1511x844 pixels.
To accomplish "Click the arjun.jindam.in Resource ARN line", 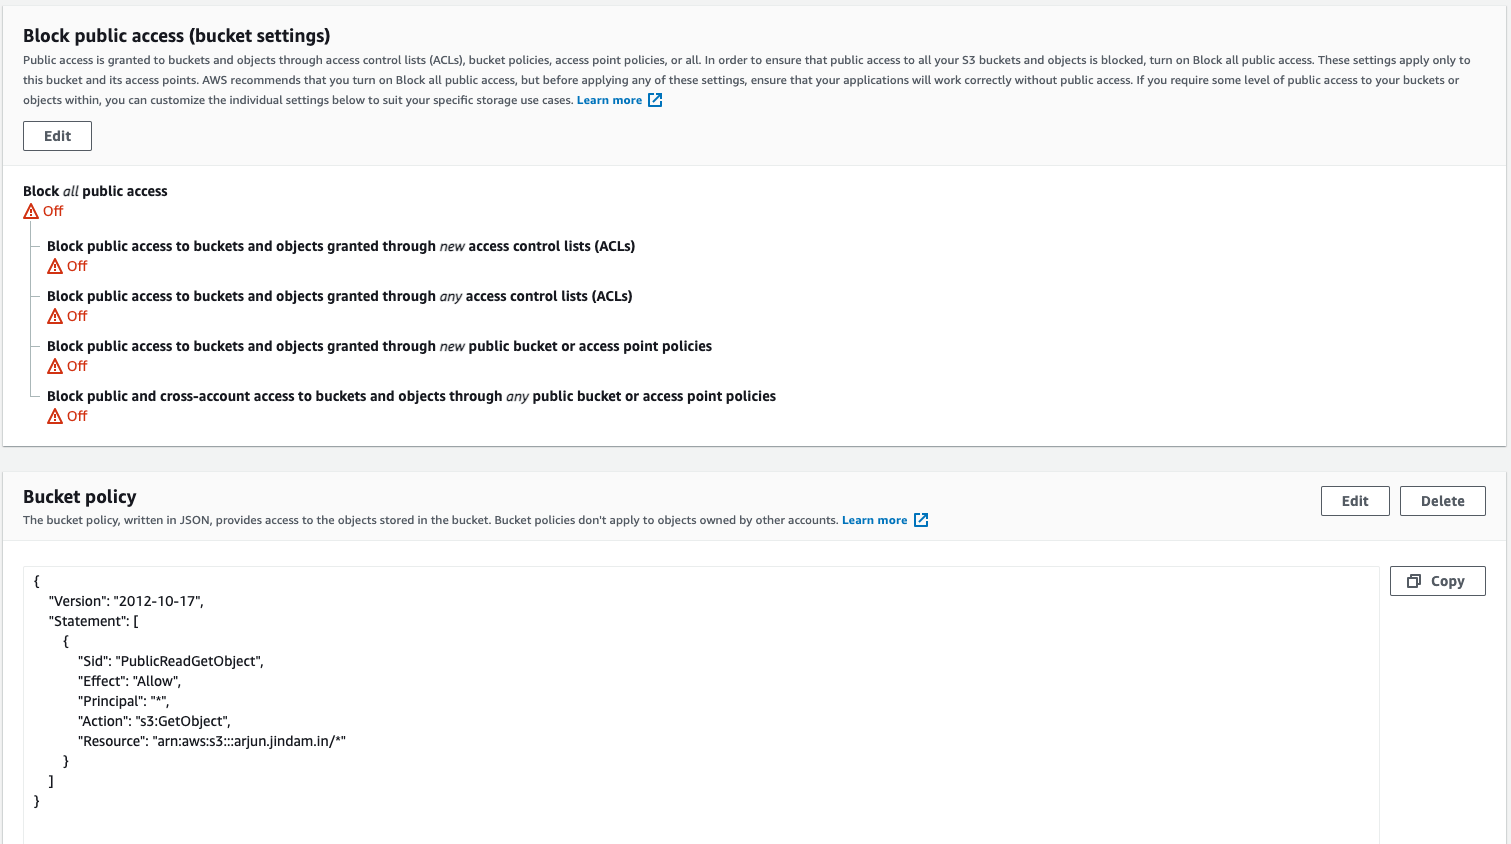I will pyautogui.click(x=211, y=741).
